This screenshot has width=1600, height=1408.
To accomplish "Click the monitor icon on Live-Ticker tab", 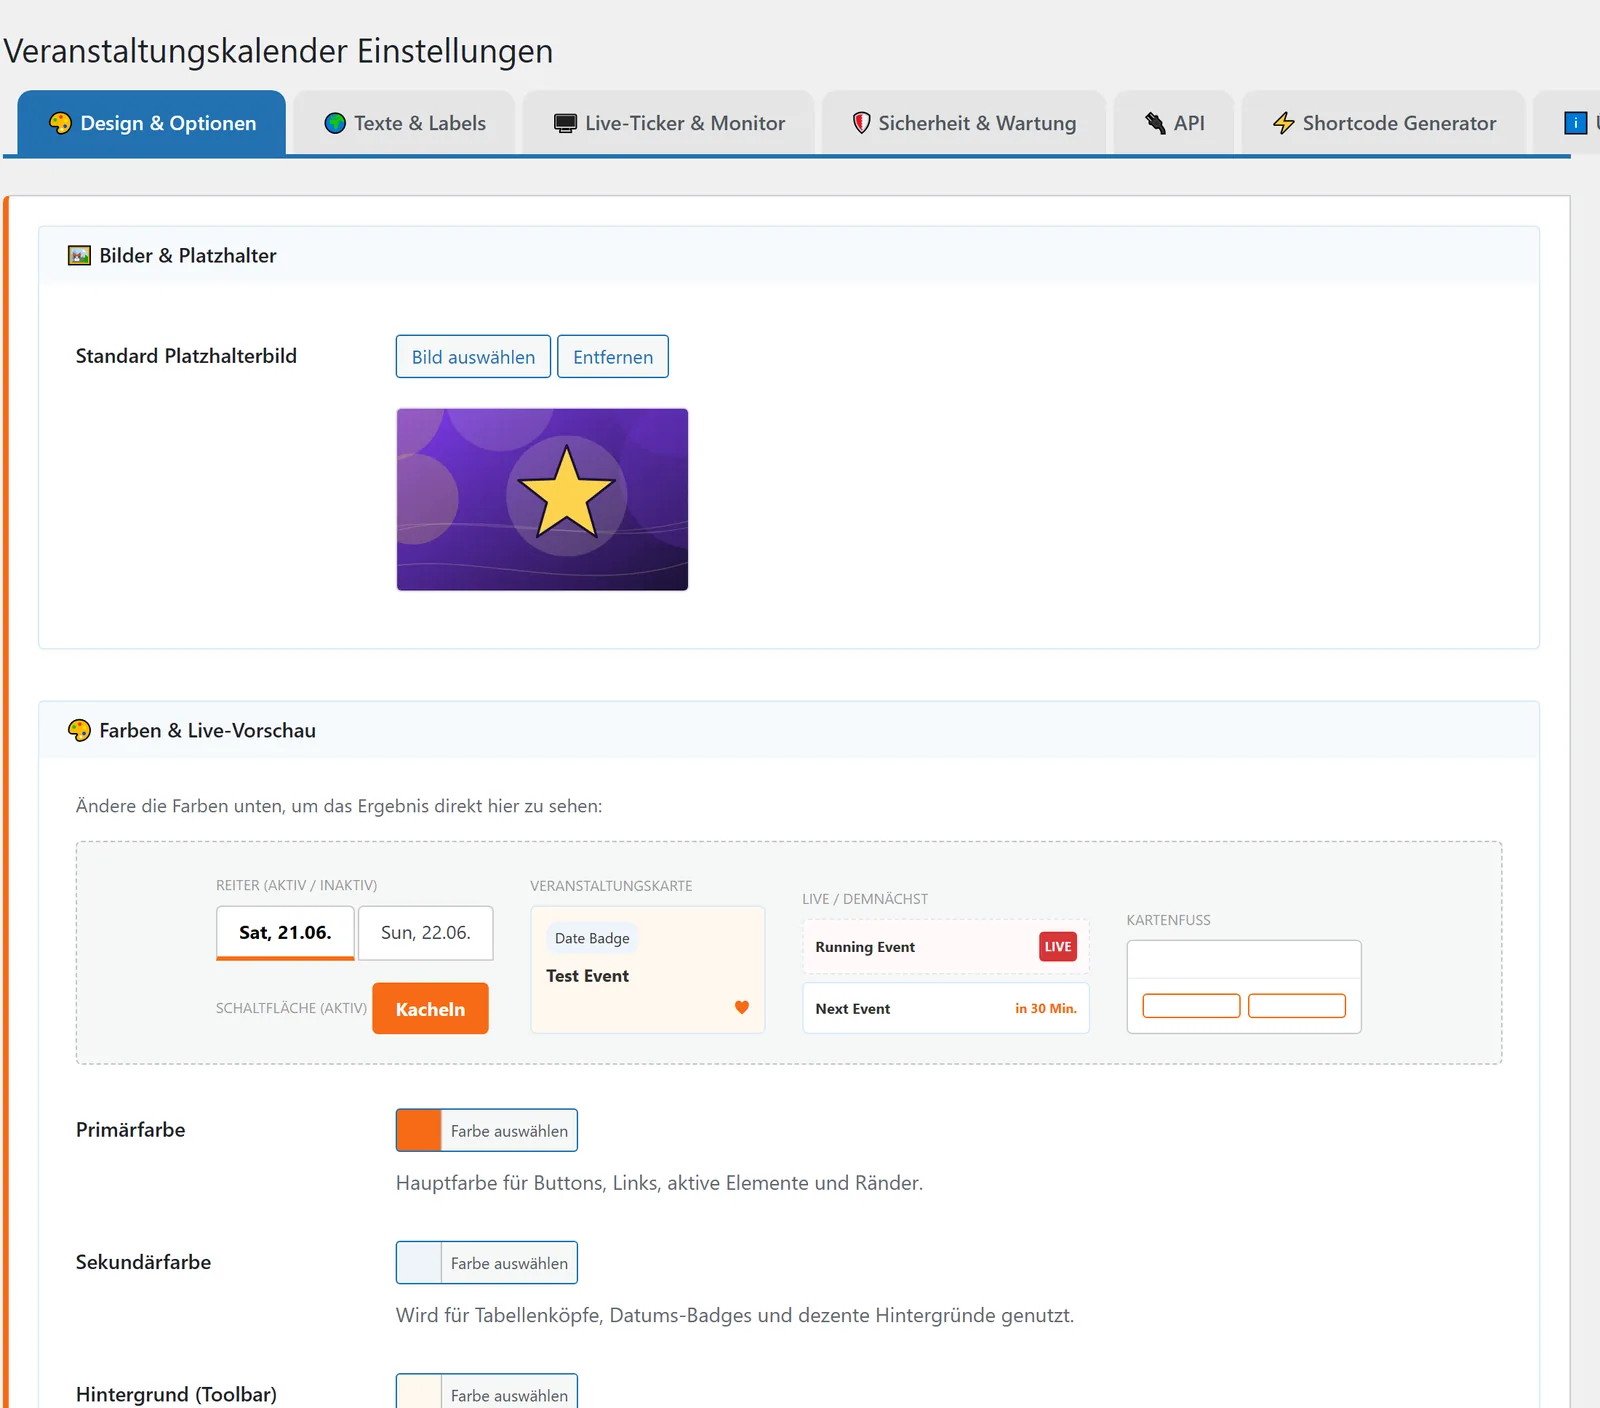I will (x=565, y=123).
